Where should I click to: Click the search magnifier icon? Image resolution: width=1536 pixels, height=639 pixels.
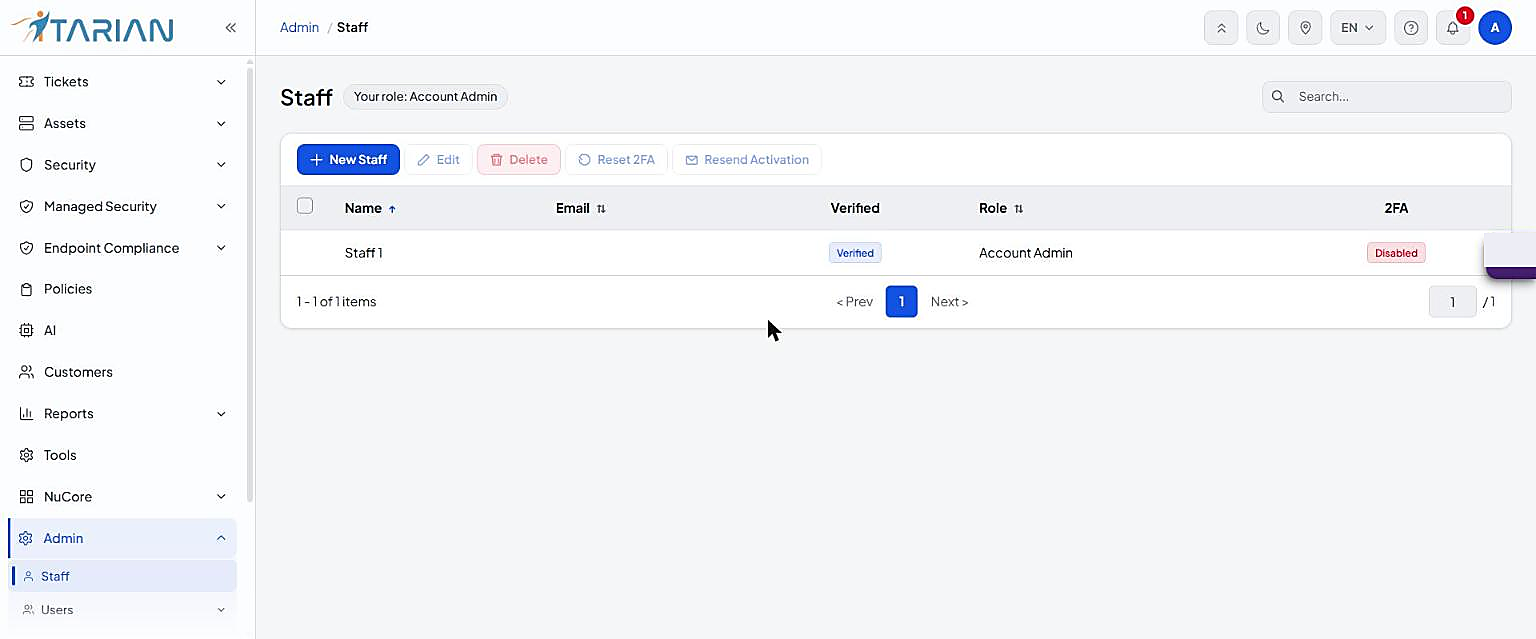[x=1278, y=97]
